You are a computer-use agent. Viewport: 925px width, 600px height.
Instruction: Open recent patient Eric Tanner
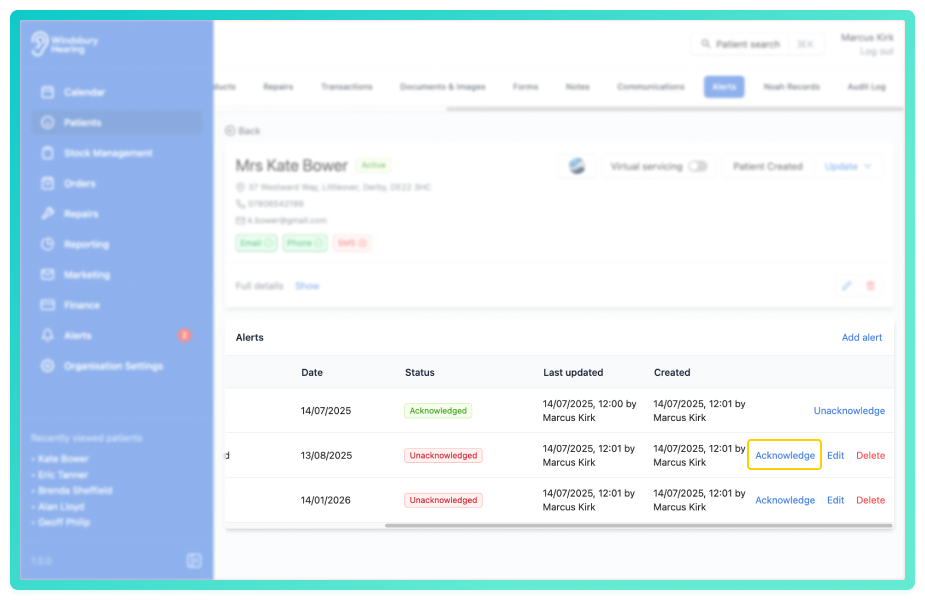click(63, 475)
